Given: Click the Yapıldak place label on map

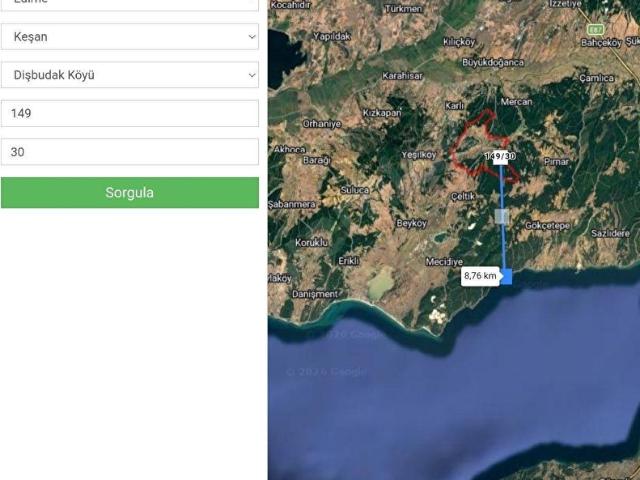Looking at the screenshot, I should click(332, 36).
